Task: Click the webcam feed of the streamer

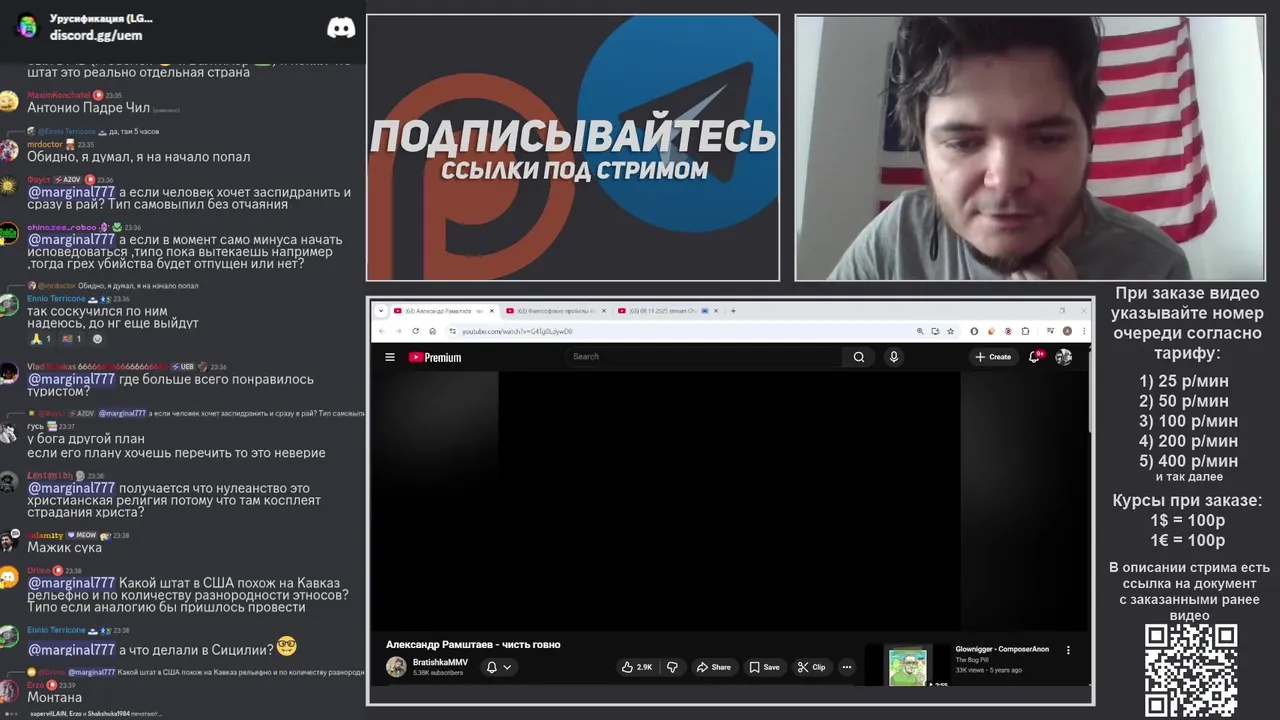Action: [x=1029, y=147]
